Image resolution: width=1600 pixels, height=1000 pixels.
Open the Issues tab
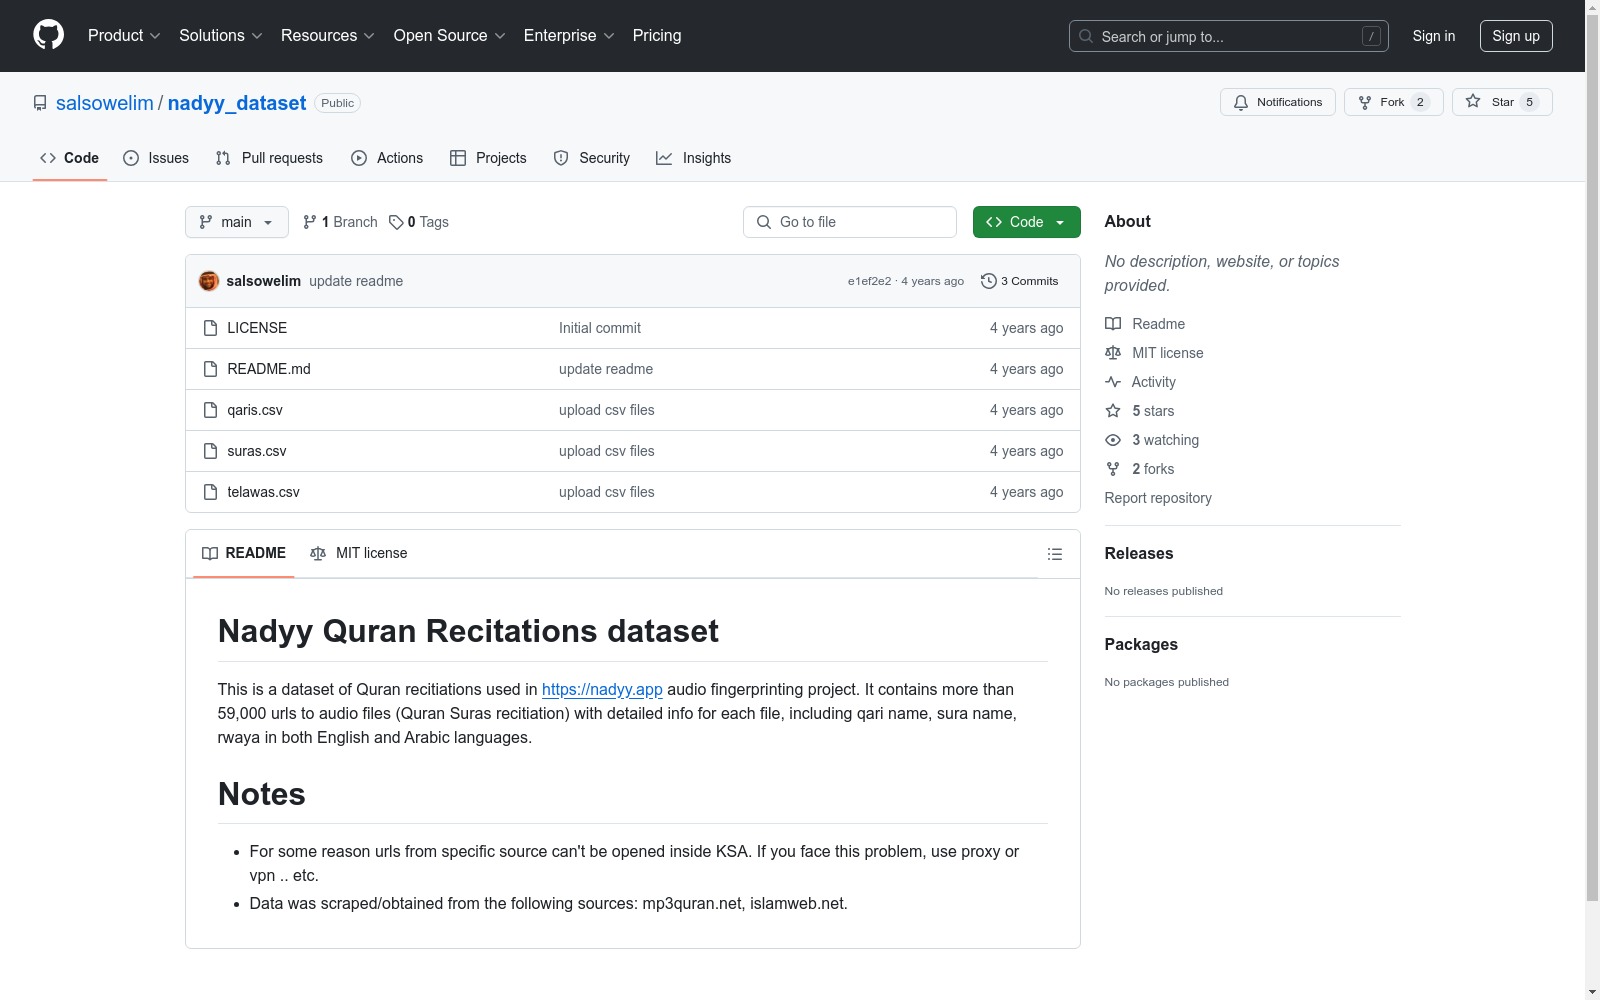[156, 158]
